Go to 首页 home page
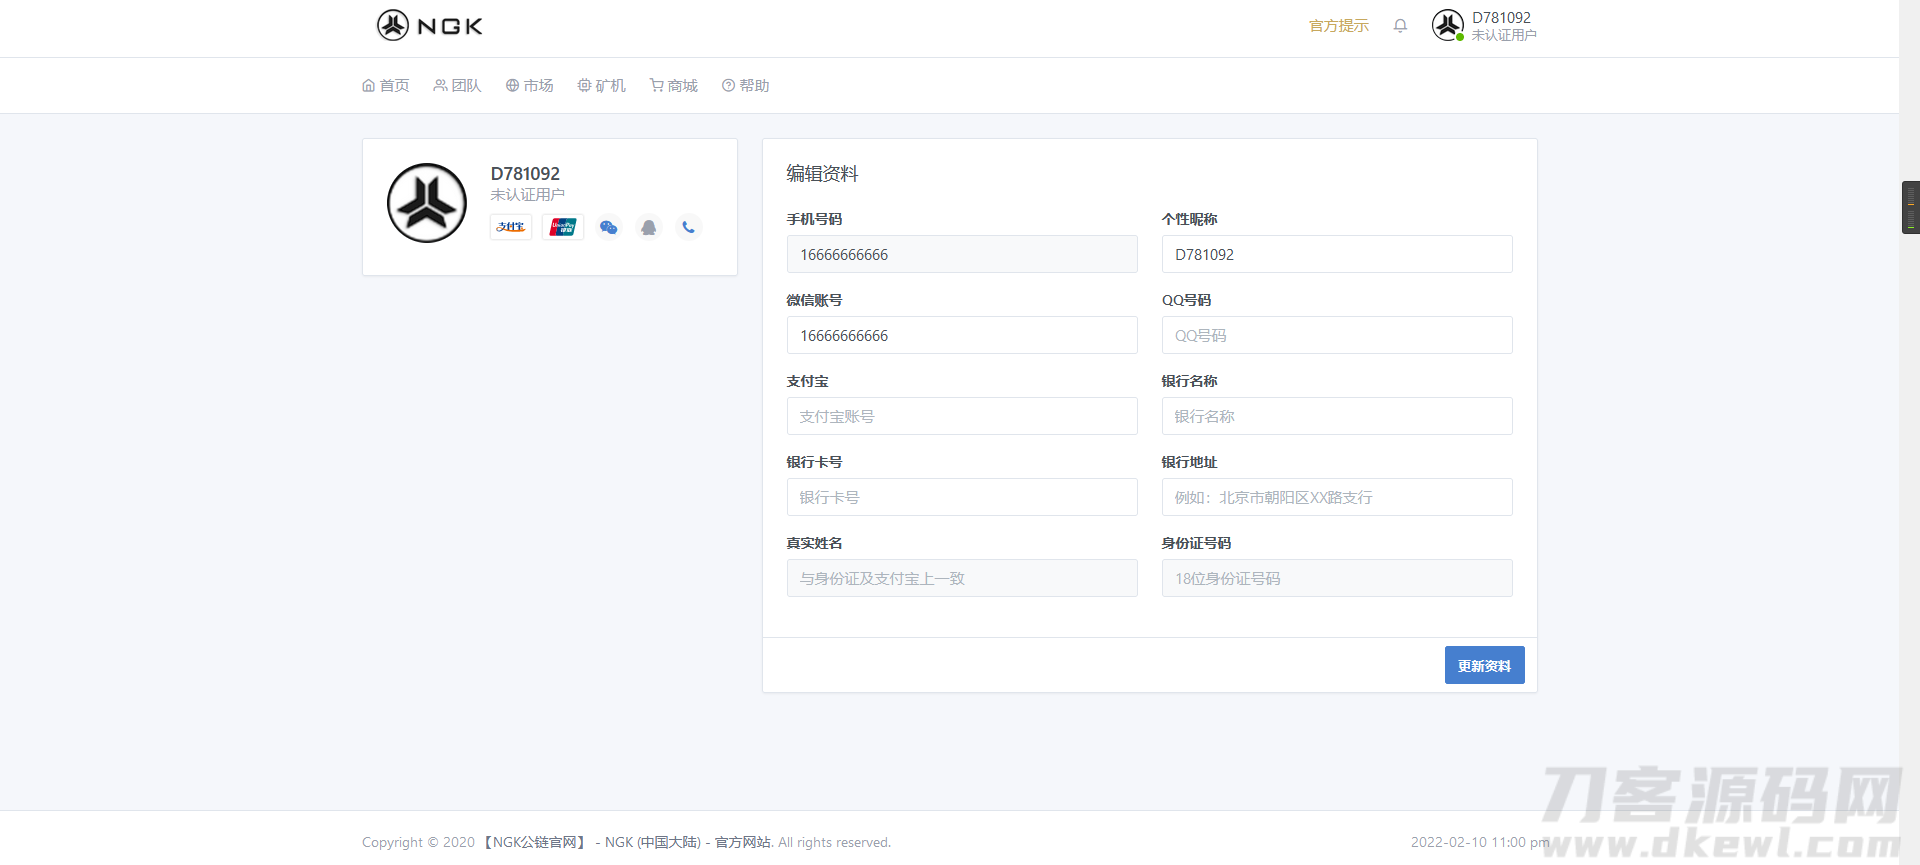Image resolution: width=1920 pixels, height=865 pixels. coord(386,86)
